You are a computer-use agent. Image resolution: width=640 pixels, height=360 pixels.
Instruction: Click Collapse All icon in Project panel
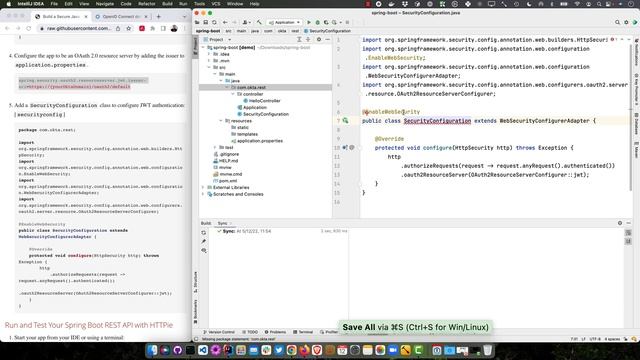[x=308, y=40]
